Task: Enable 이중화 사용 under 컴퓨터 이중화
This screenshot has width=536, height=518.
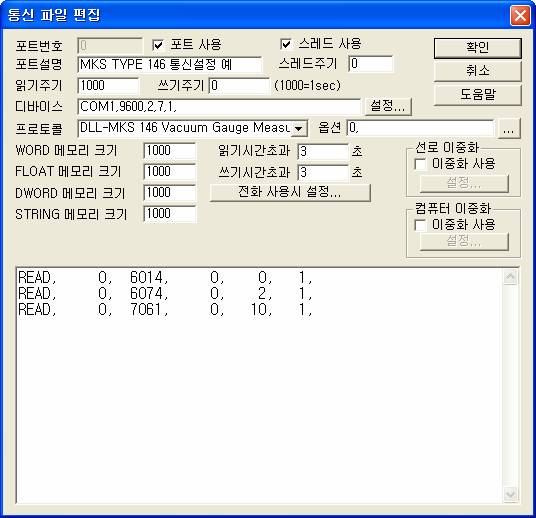Action: coord(420,225)
